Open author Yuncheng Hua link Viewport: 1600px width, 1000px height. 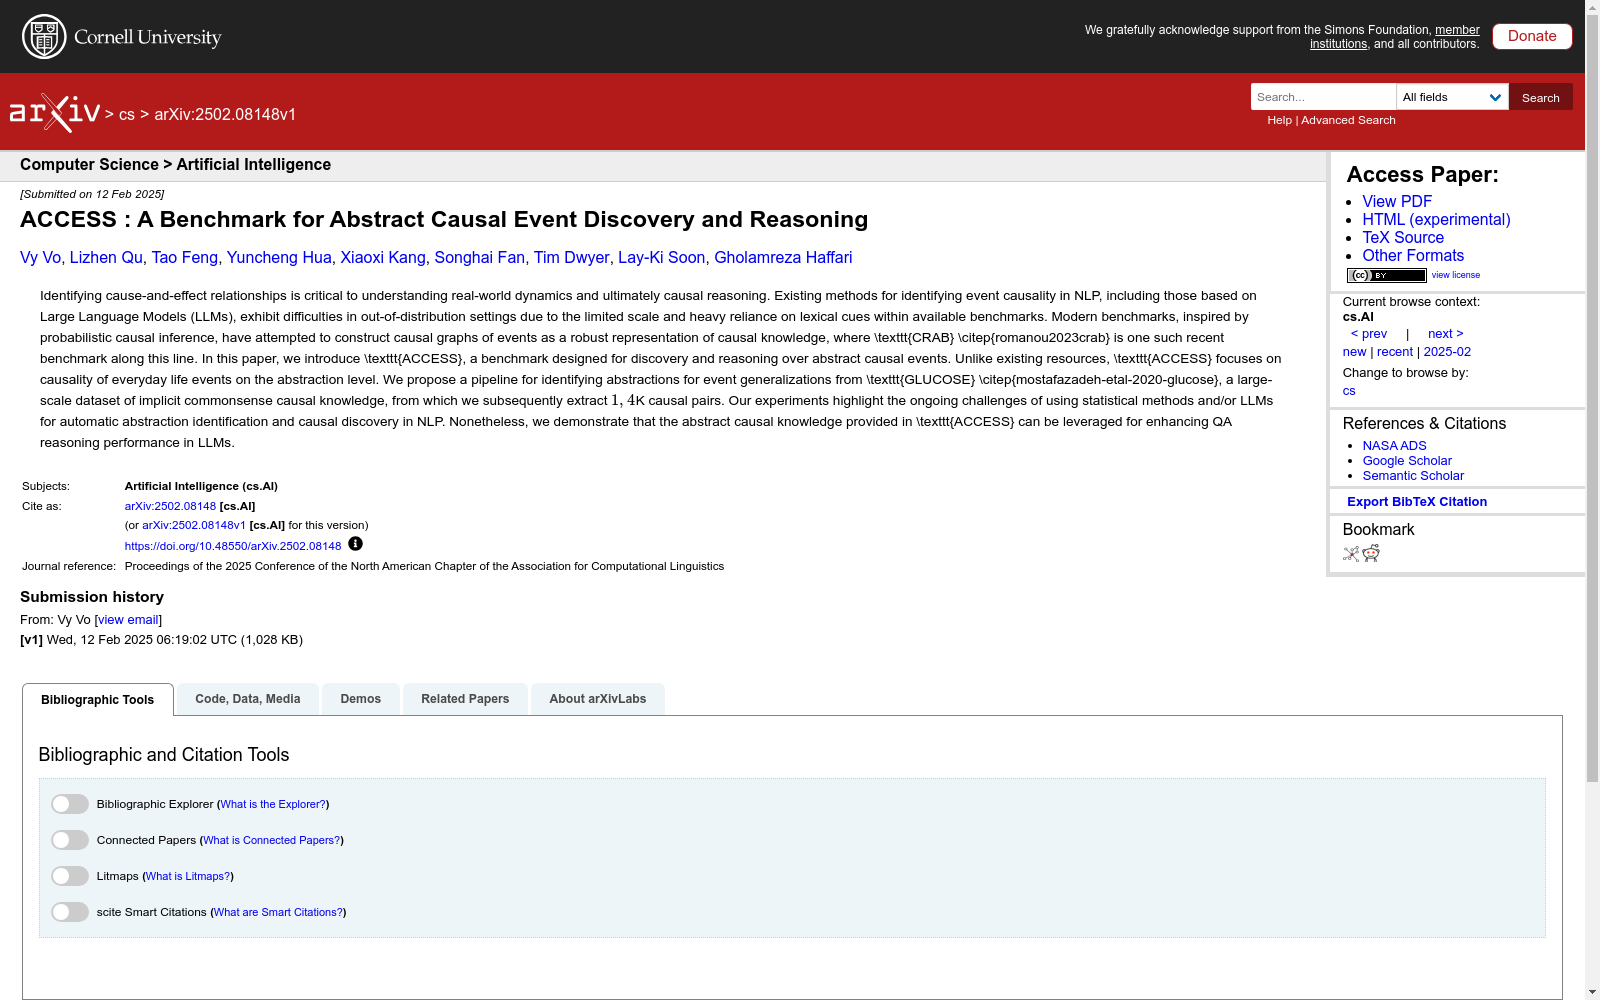279,257
